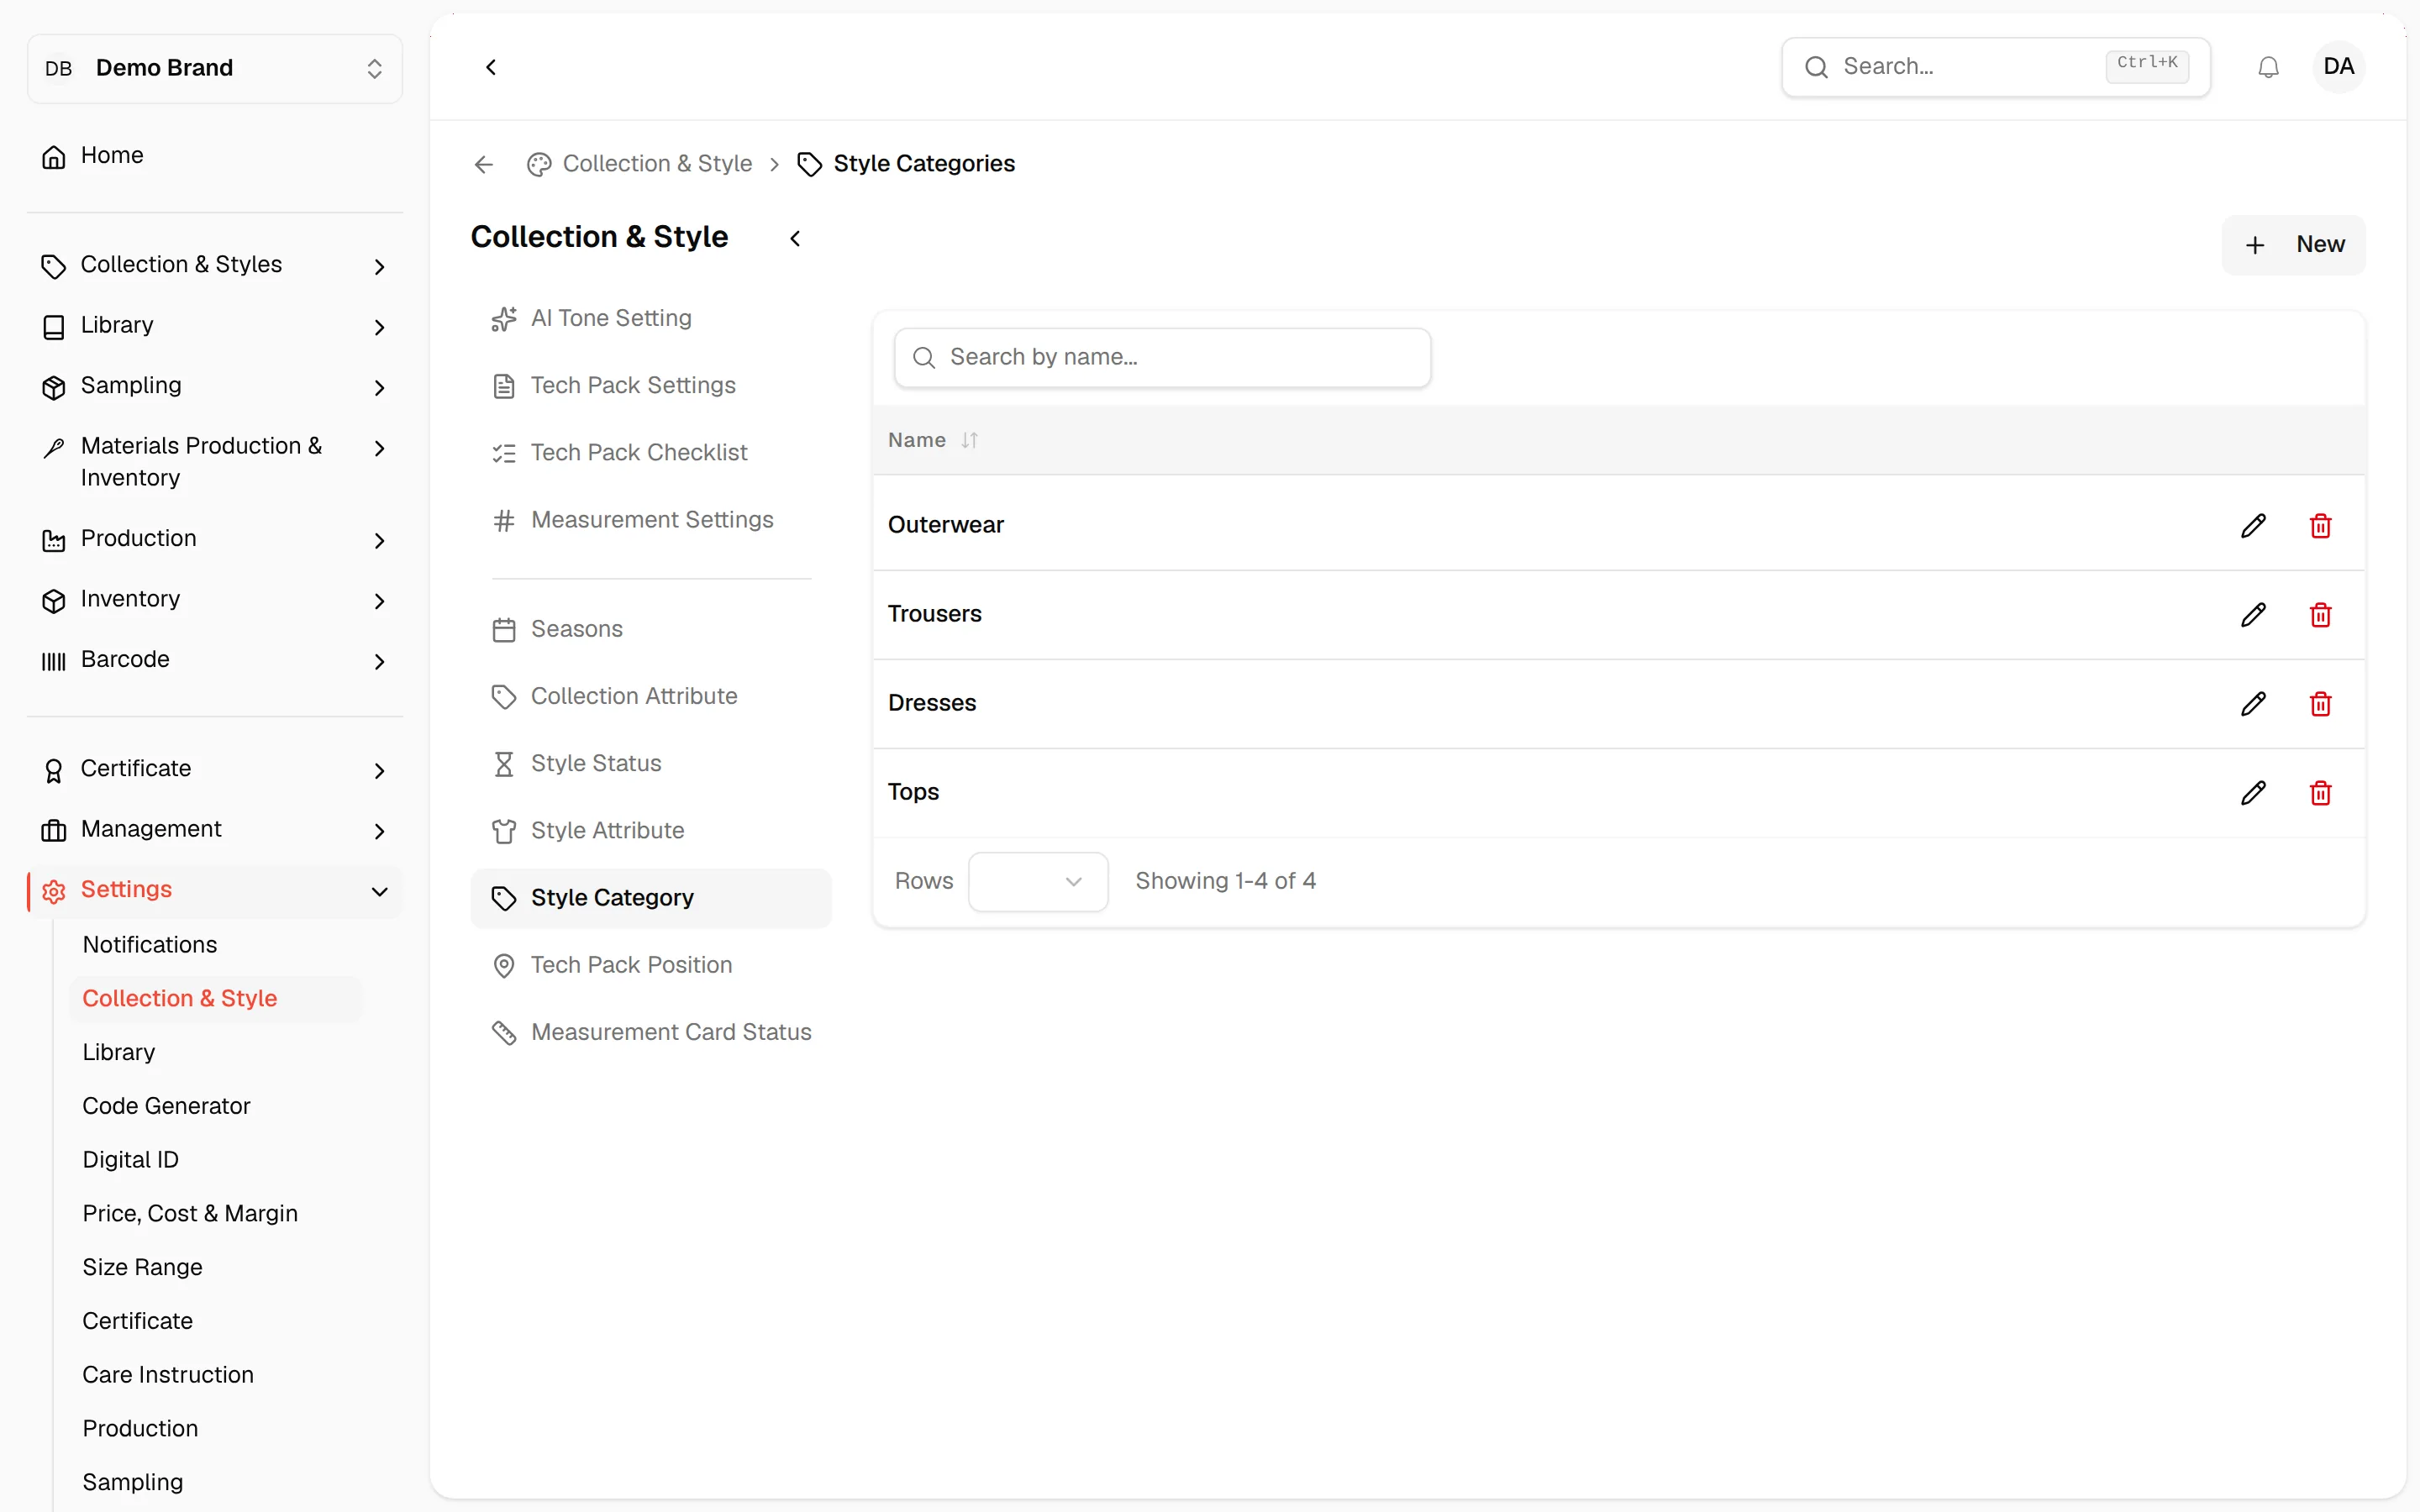Open Digital ID settings
2420x1512 pixels.
[130, 1160]
